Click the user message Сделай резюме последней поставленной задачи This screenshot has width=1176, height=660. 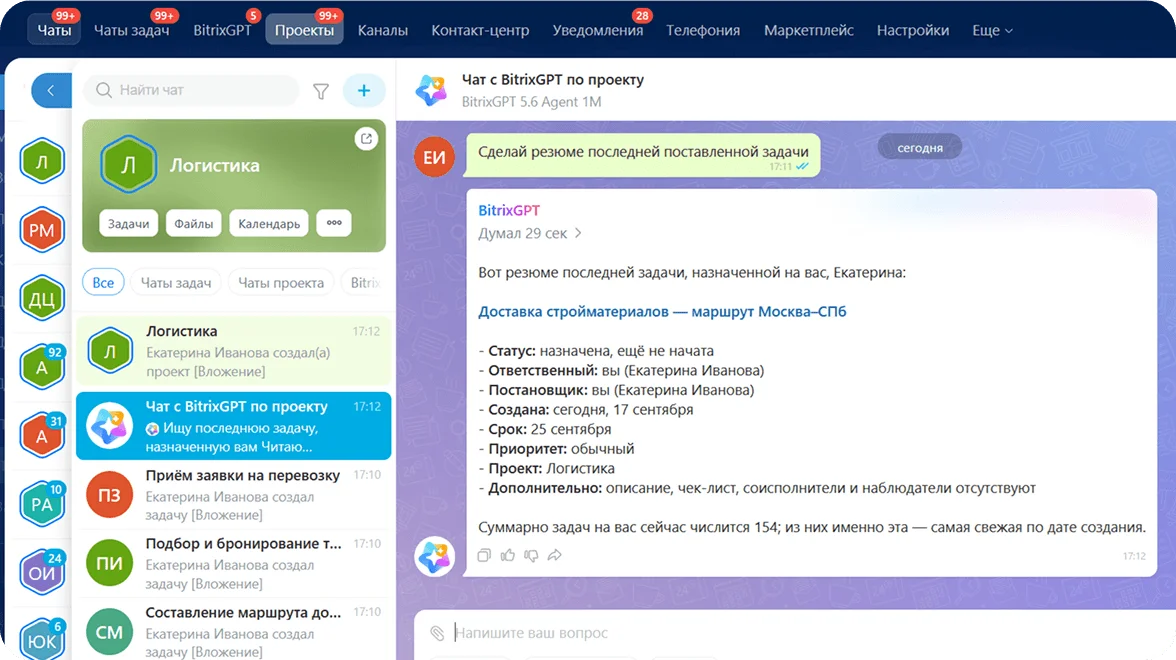643,155
